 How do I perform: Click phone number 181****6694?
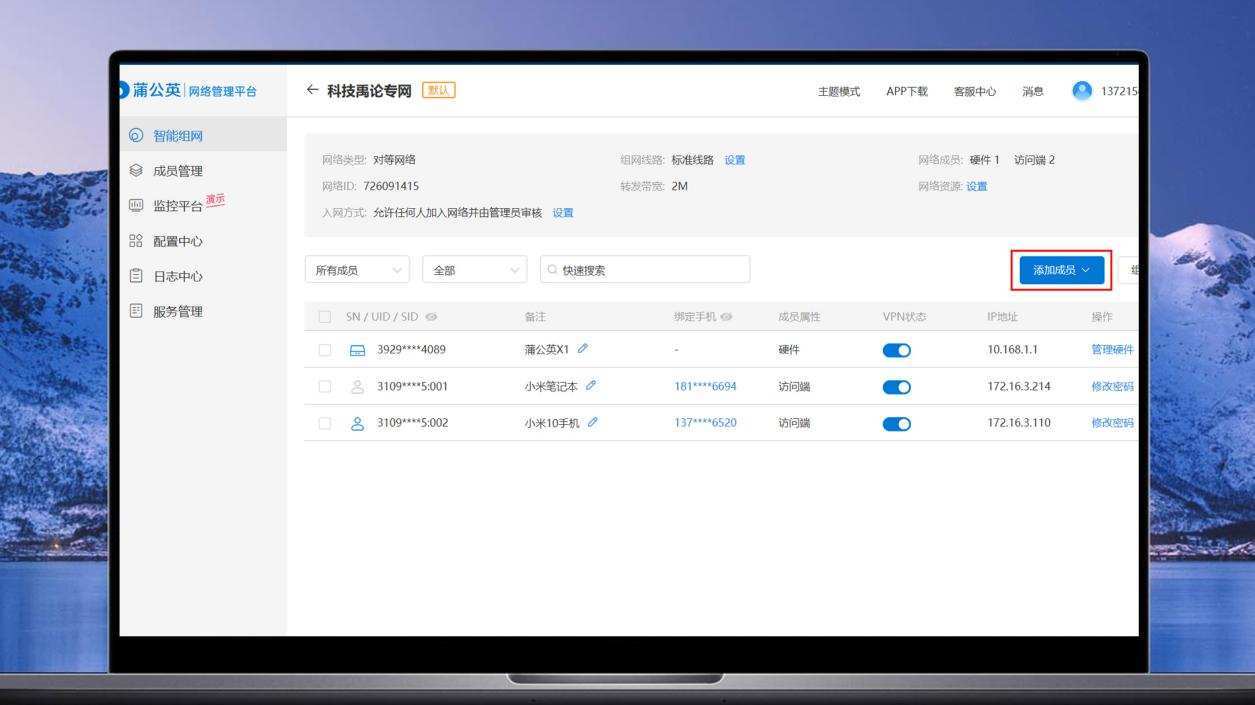point(705,386)
